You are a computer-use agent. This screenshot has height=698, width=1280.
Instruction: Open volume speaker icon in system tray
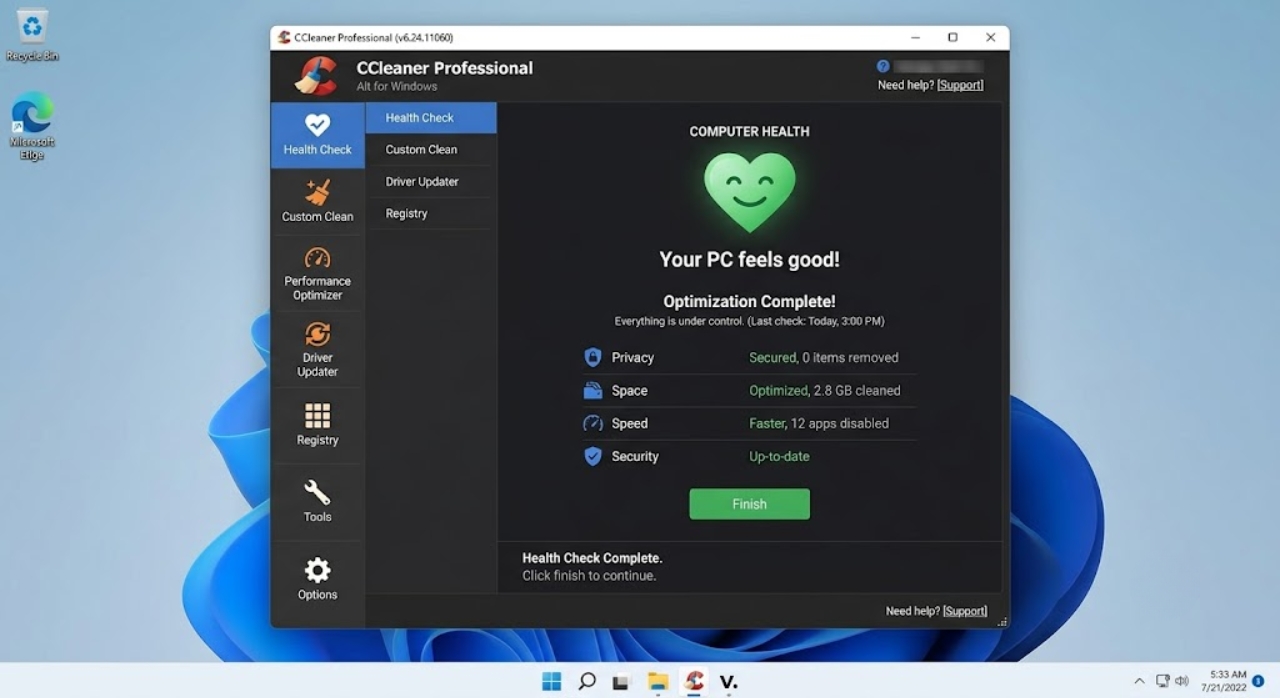[1181, 681]
